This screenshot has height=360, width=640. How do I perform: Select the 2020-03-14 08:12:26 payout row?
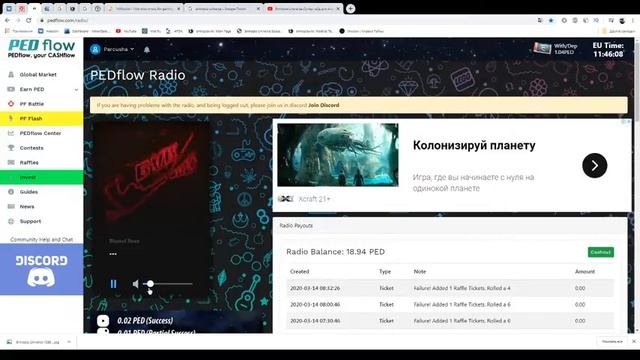[x=450, y=288]
